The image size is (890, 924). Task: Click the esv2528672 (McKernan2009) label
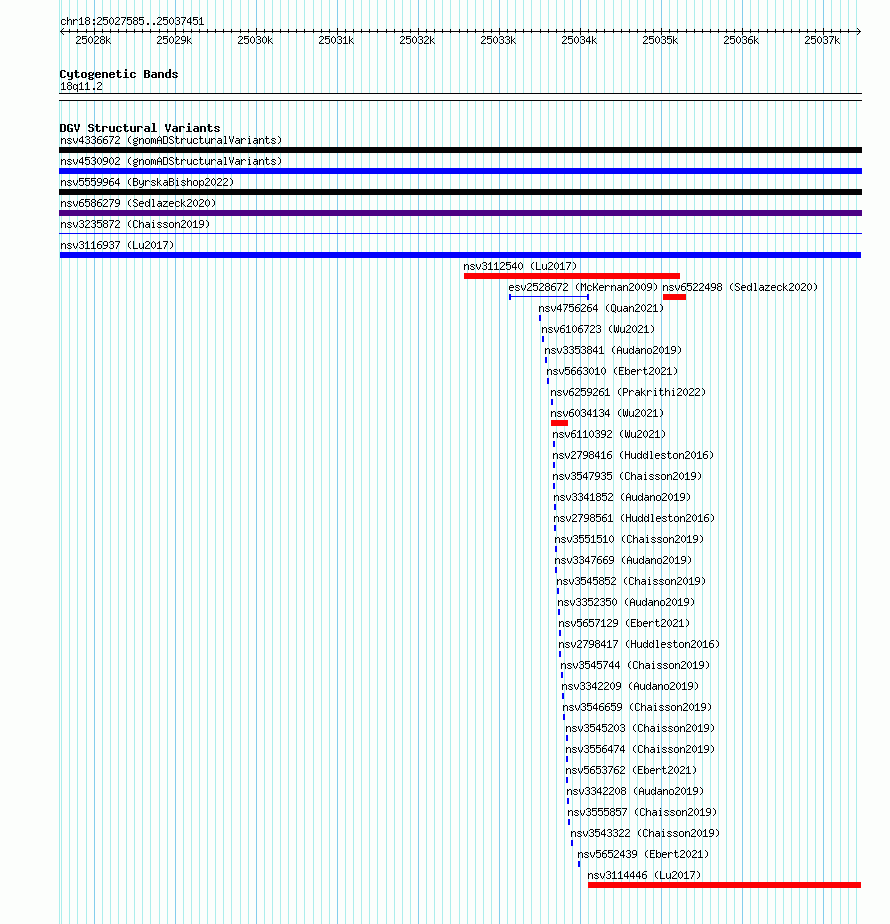coord(583,288)
